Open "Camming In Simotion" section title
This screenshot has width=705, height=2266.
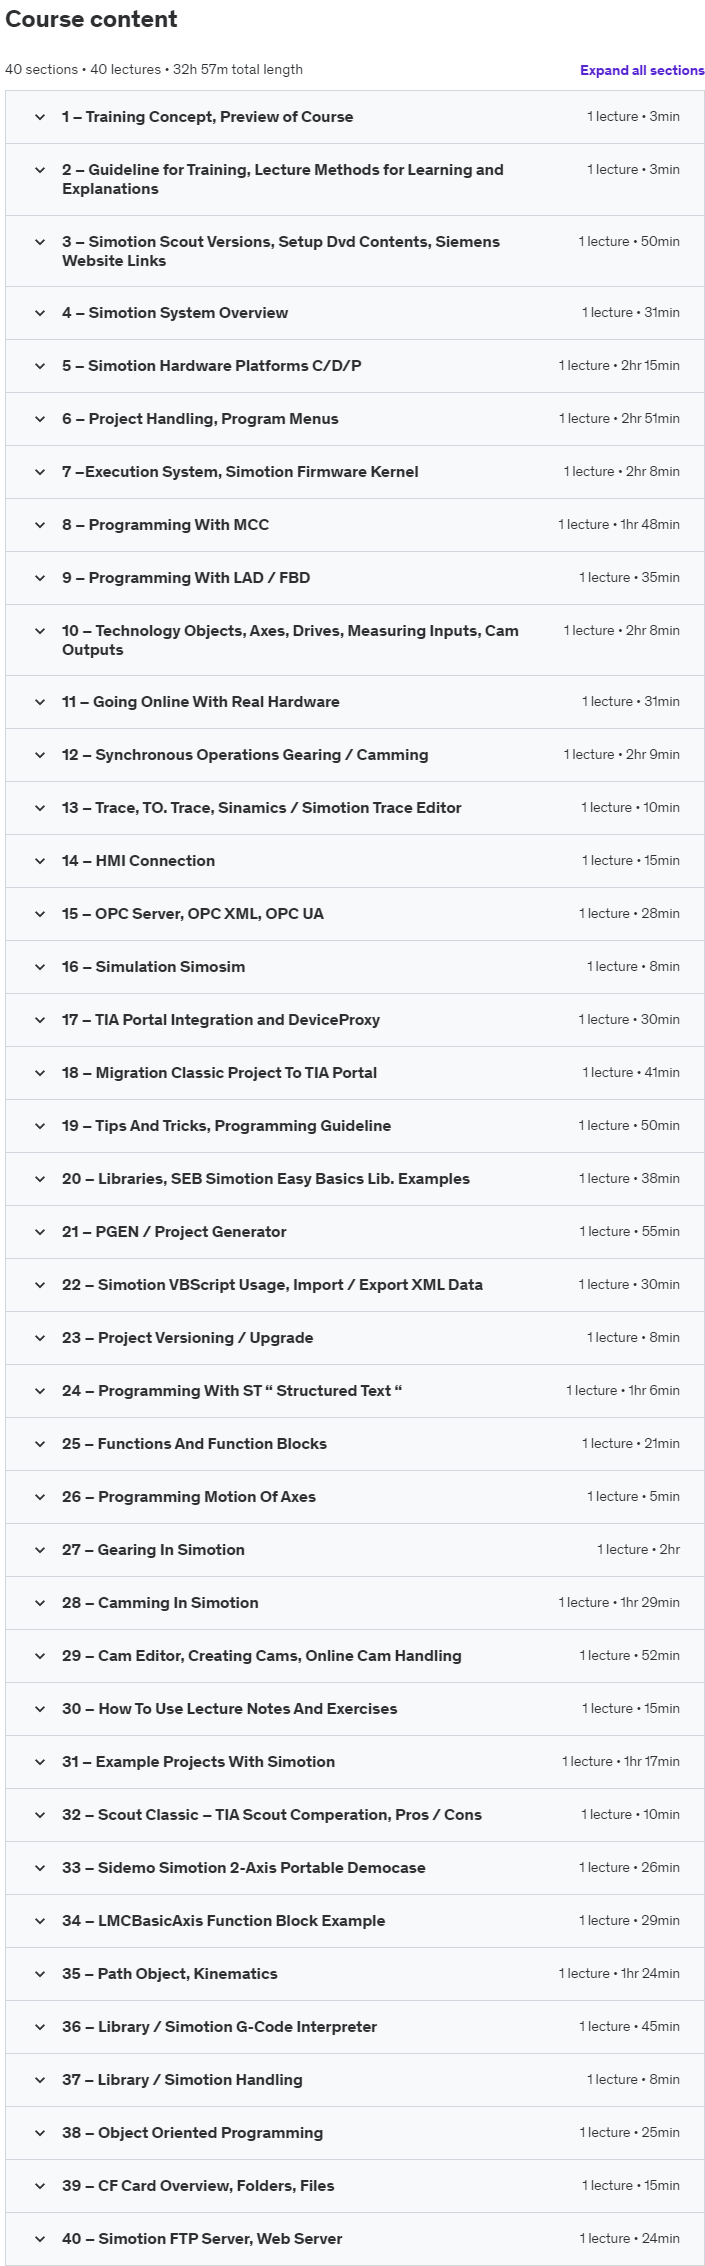pyautogui.click(x=160, y=1603)
